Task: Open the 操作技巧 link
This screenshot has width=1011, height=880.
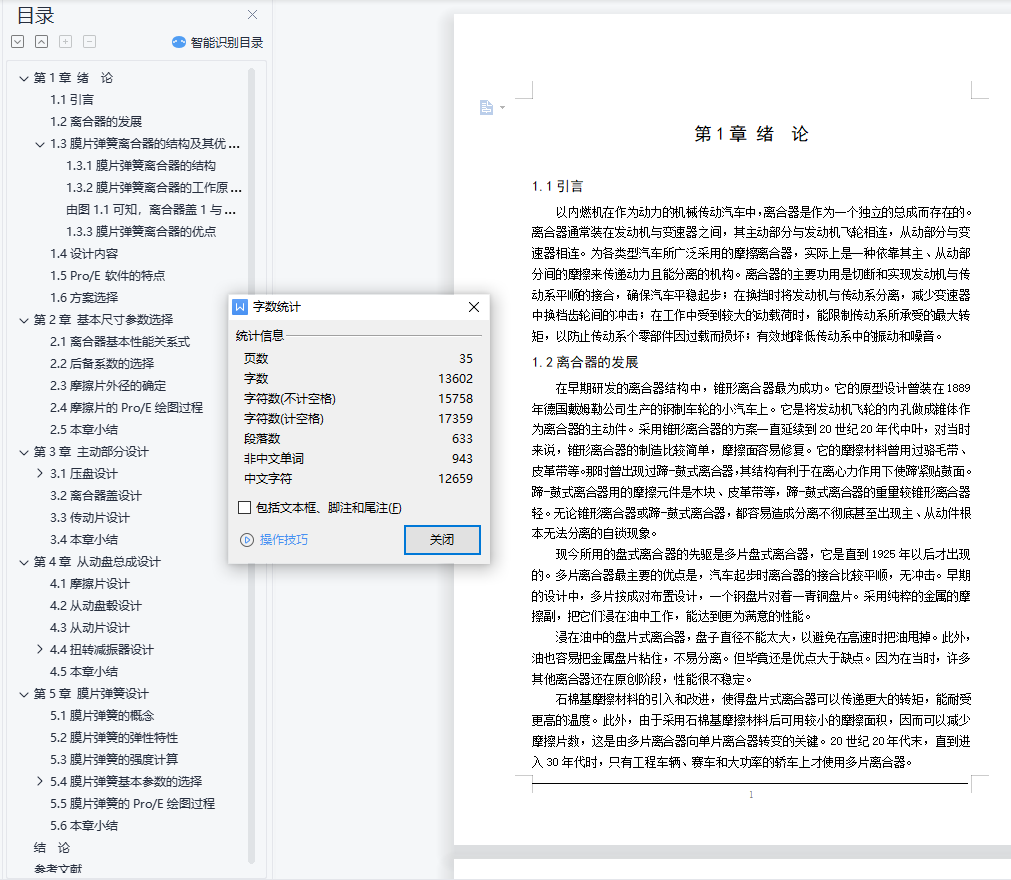Action: coord(284,540)
